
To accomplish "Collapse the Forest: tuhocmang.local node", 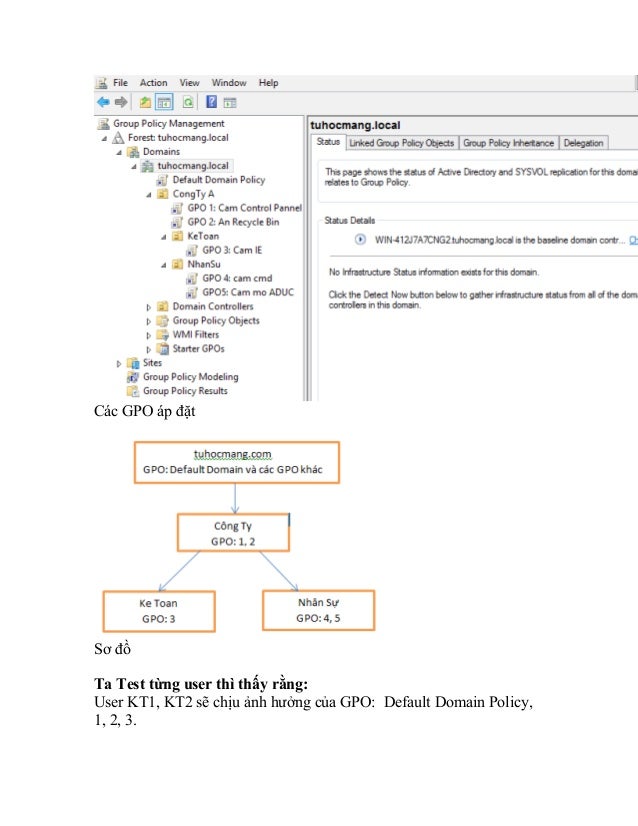I will [104, 139].
